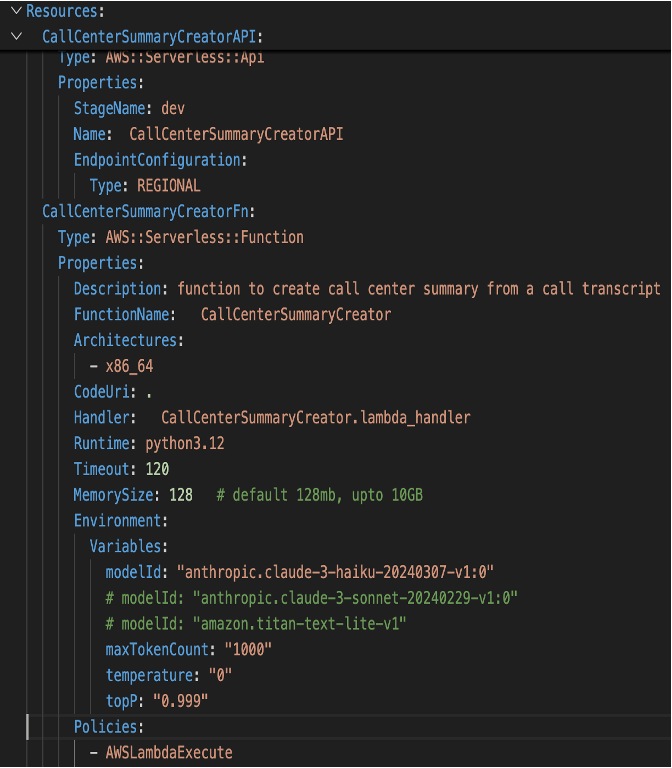
Task: Click the Timeout value 120
Action: [157, 469]
